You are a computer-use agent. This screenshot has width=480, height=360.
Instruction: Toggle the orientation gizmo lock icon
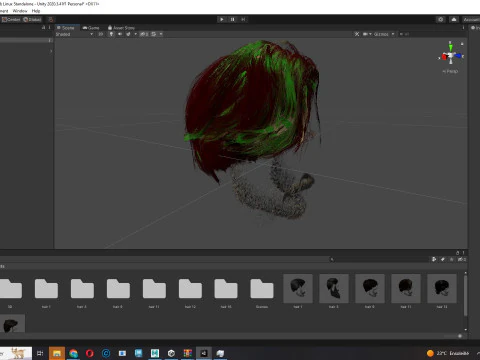point(462,44)
